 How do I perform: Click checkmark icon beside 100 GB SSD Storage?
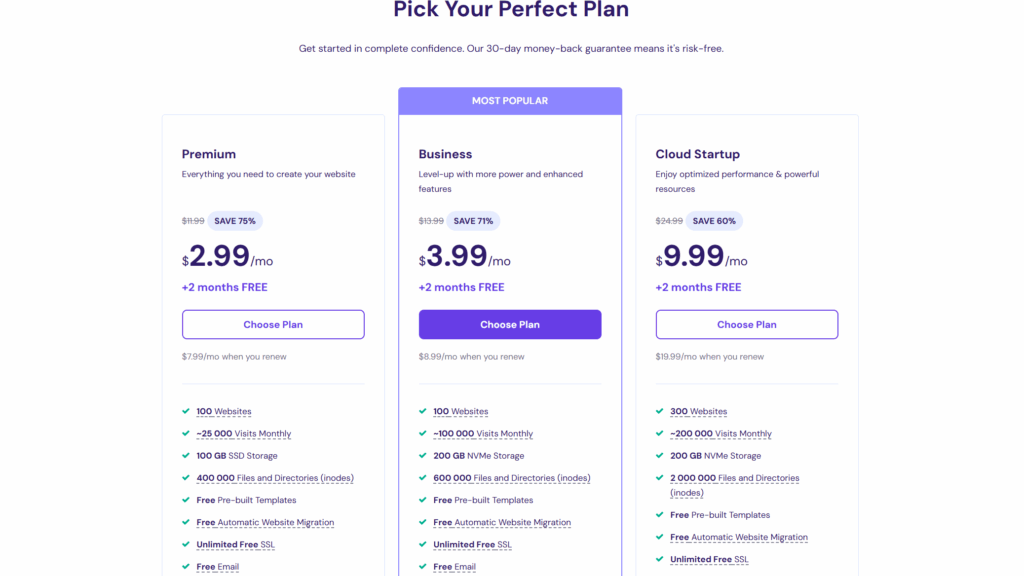pyautogui.click(x=186, y=456)
